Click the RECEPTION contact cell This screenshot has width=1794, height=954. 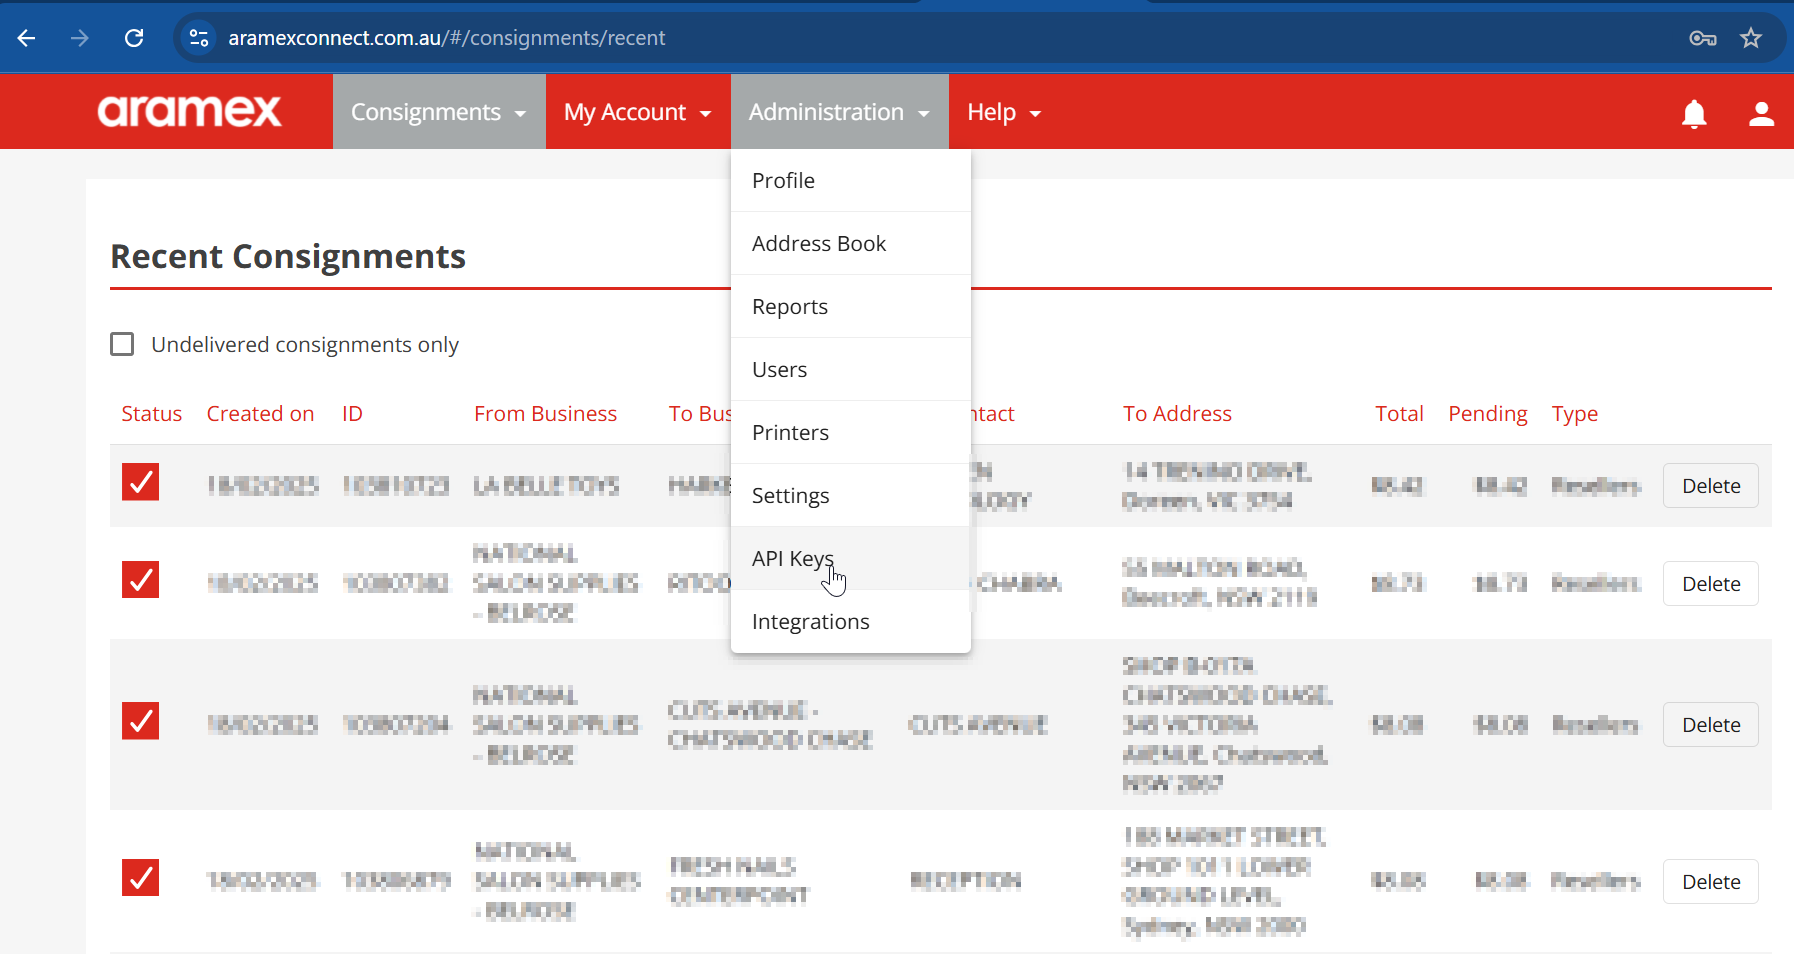click(x=965, y=881)
